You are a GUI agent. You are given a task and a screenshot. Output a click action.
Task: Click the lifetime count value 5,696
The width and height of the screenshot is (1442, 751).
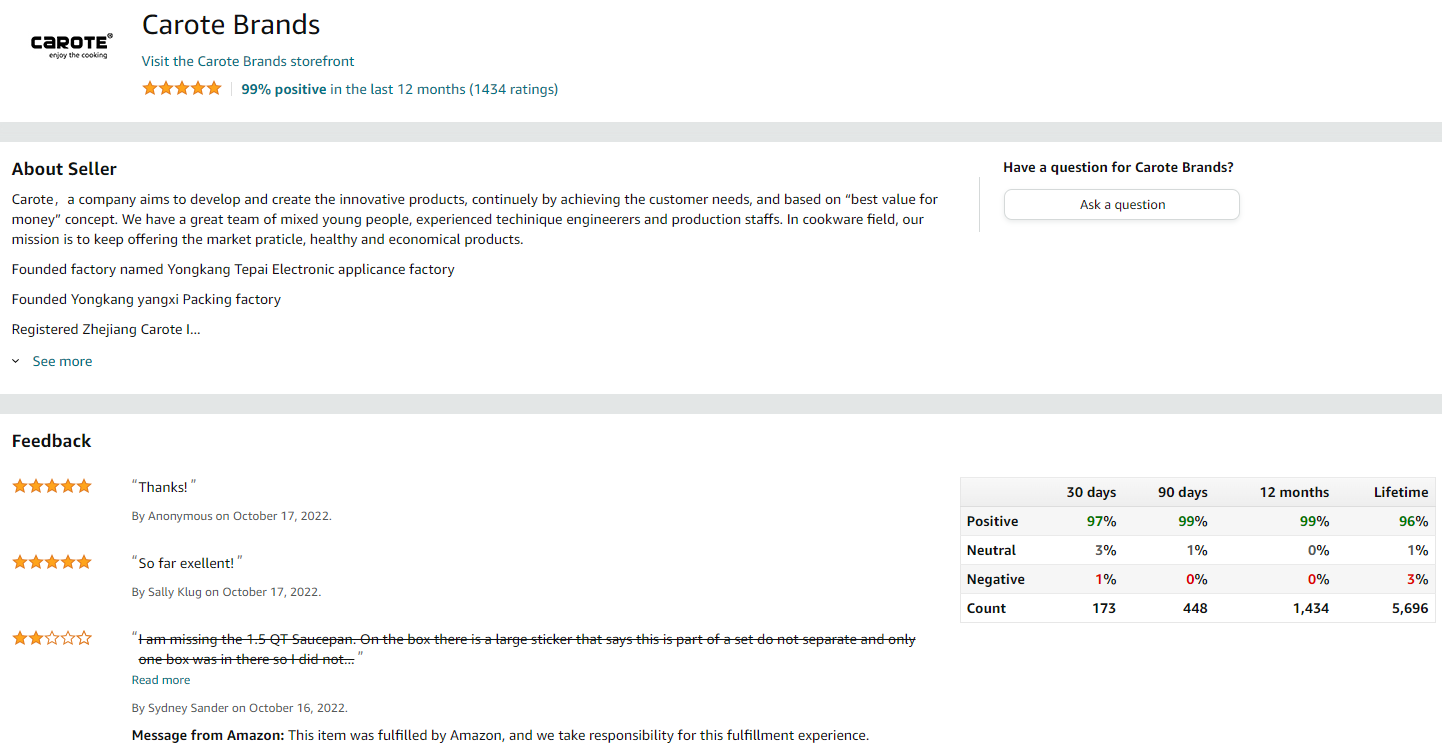coord(1410,608)
